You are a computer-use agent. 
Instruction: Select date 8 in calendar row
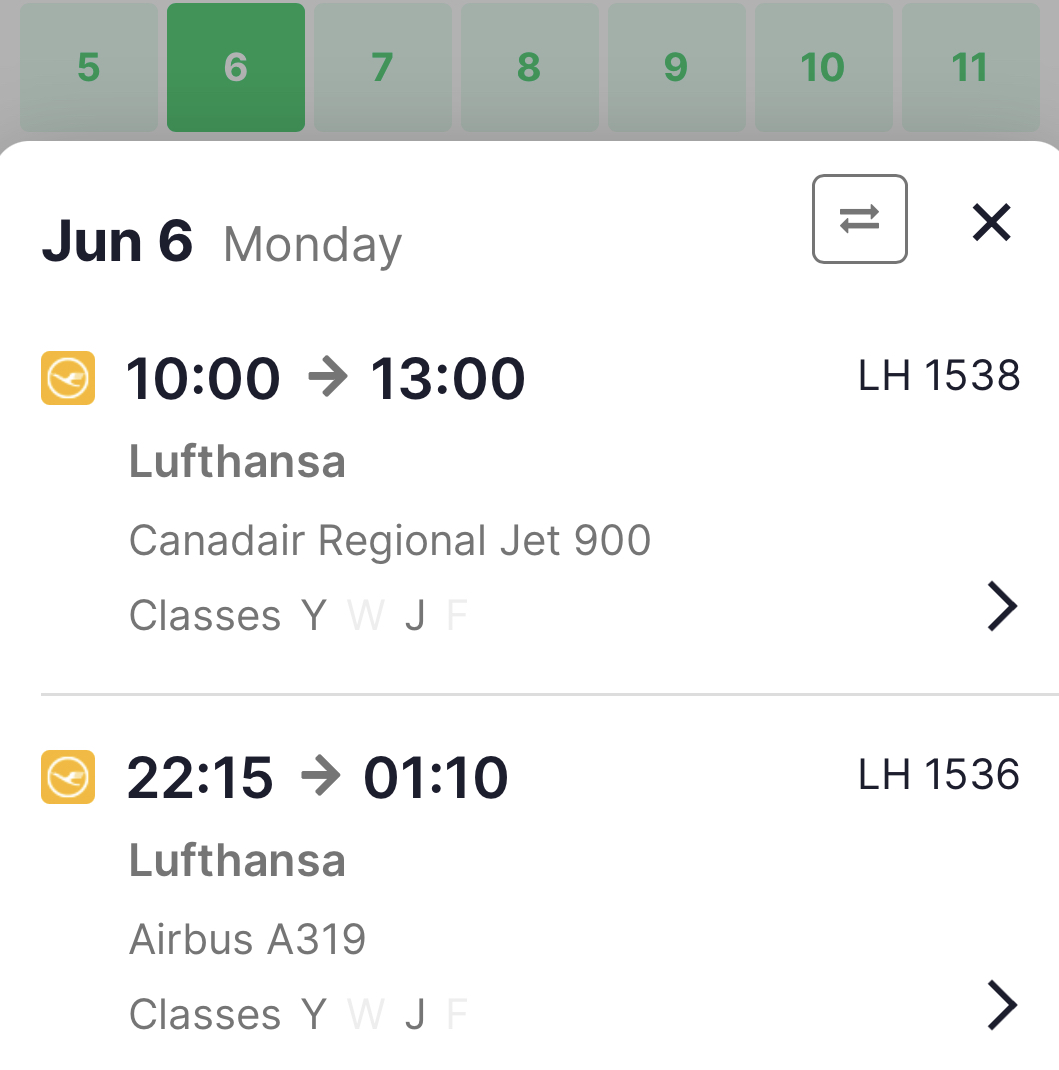(x=529, y=68)
